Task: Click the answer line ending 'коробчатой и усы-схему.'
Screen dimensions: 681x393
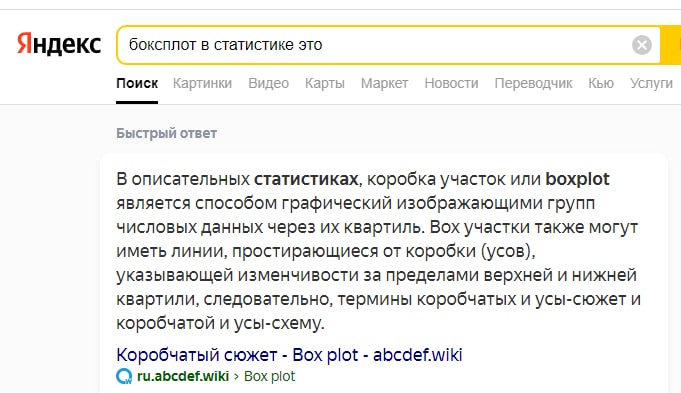Action: [x=220, y=323]
